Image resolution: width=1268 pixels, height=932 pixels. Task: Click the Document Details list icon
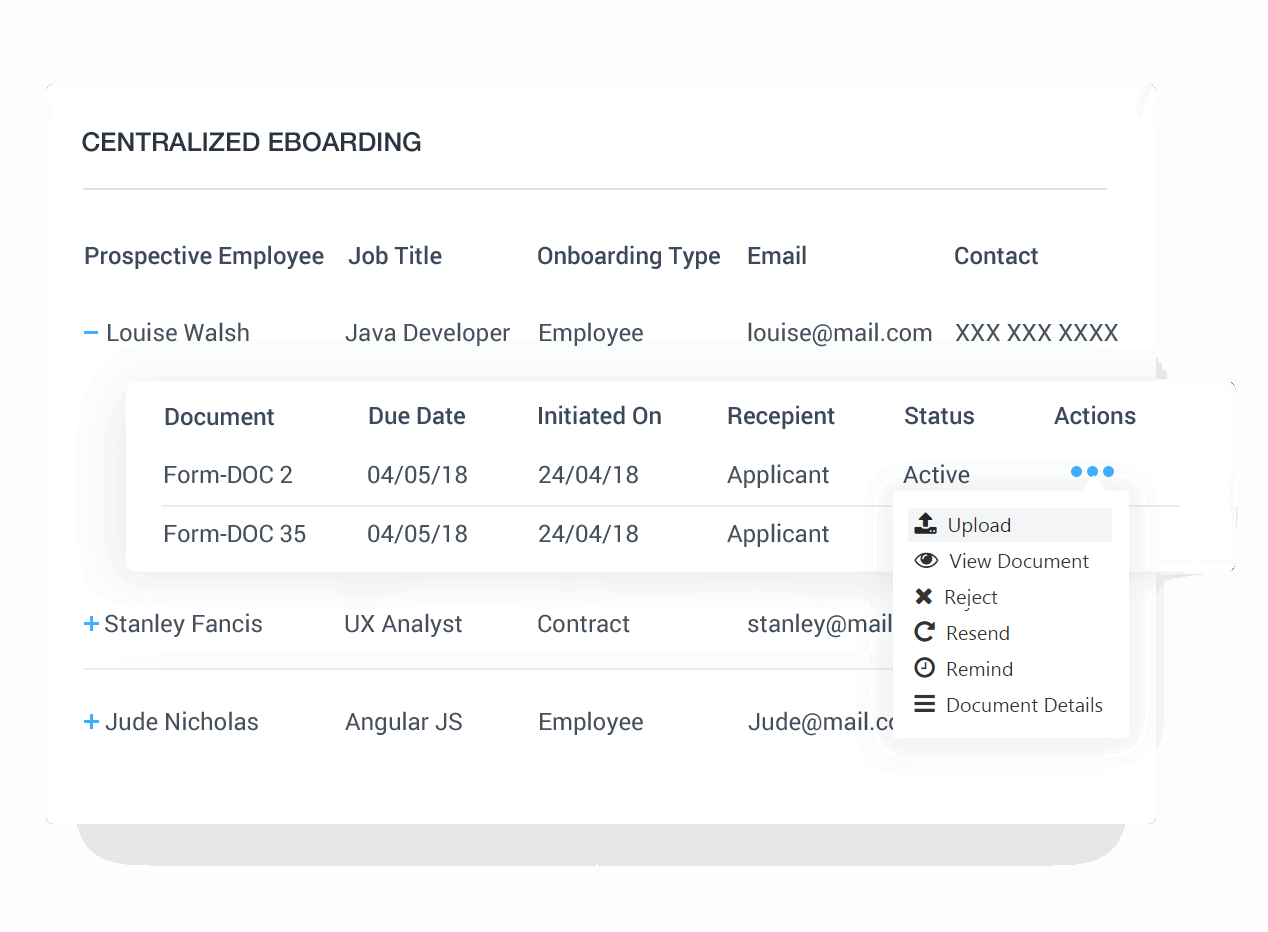(925, 704)
